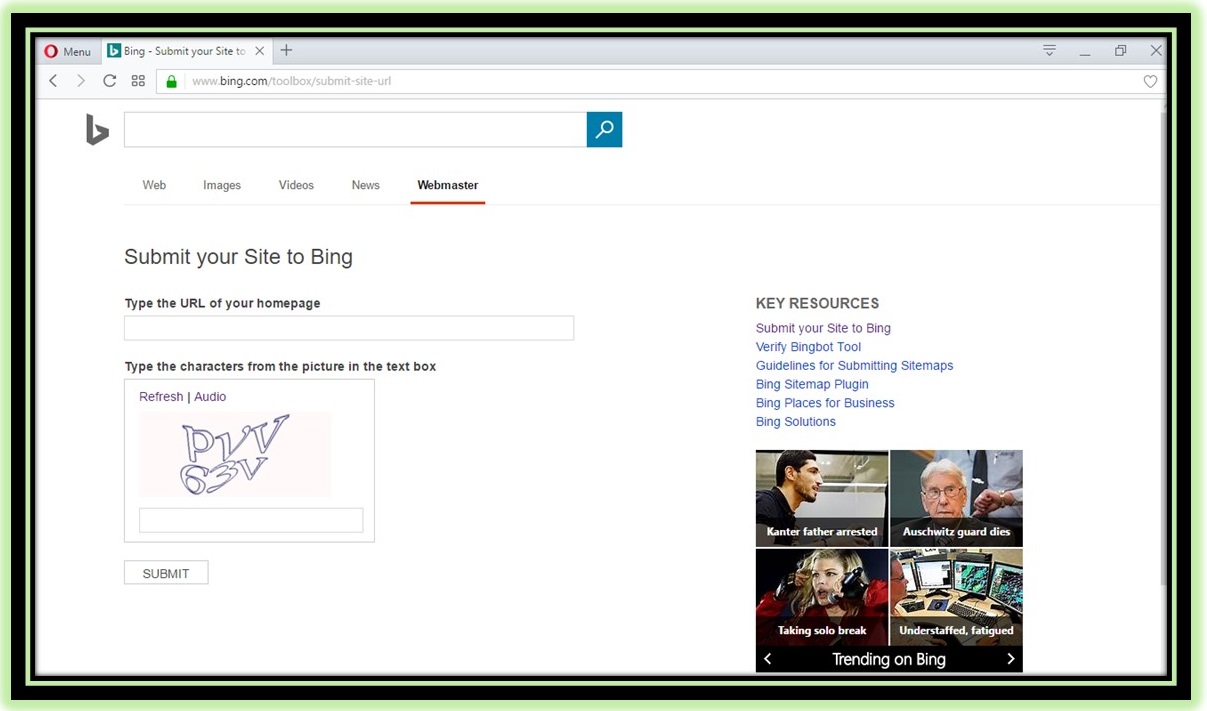Click the Audio captcha link

pos(210,397)
